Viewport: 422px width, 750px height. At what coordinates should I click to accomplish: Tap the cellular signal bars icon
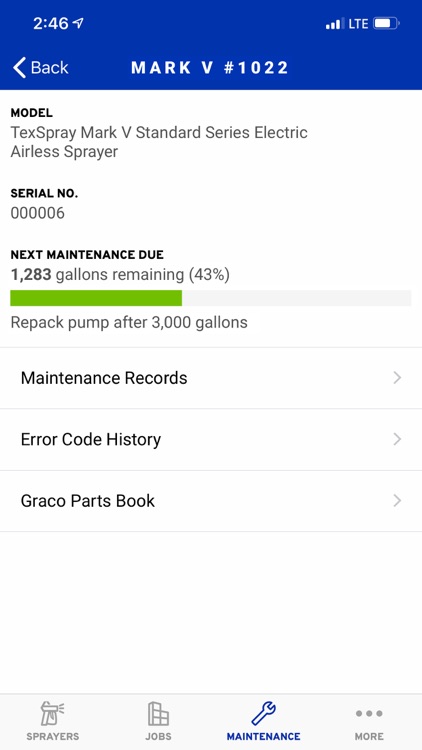334,23
